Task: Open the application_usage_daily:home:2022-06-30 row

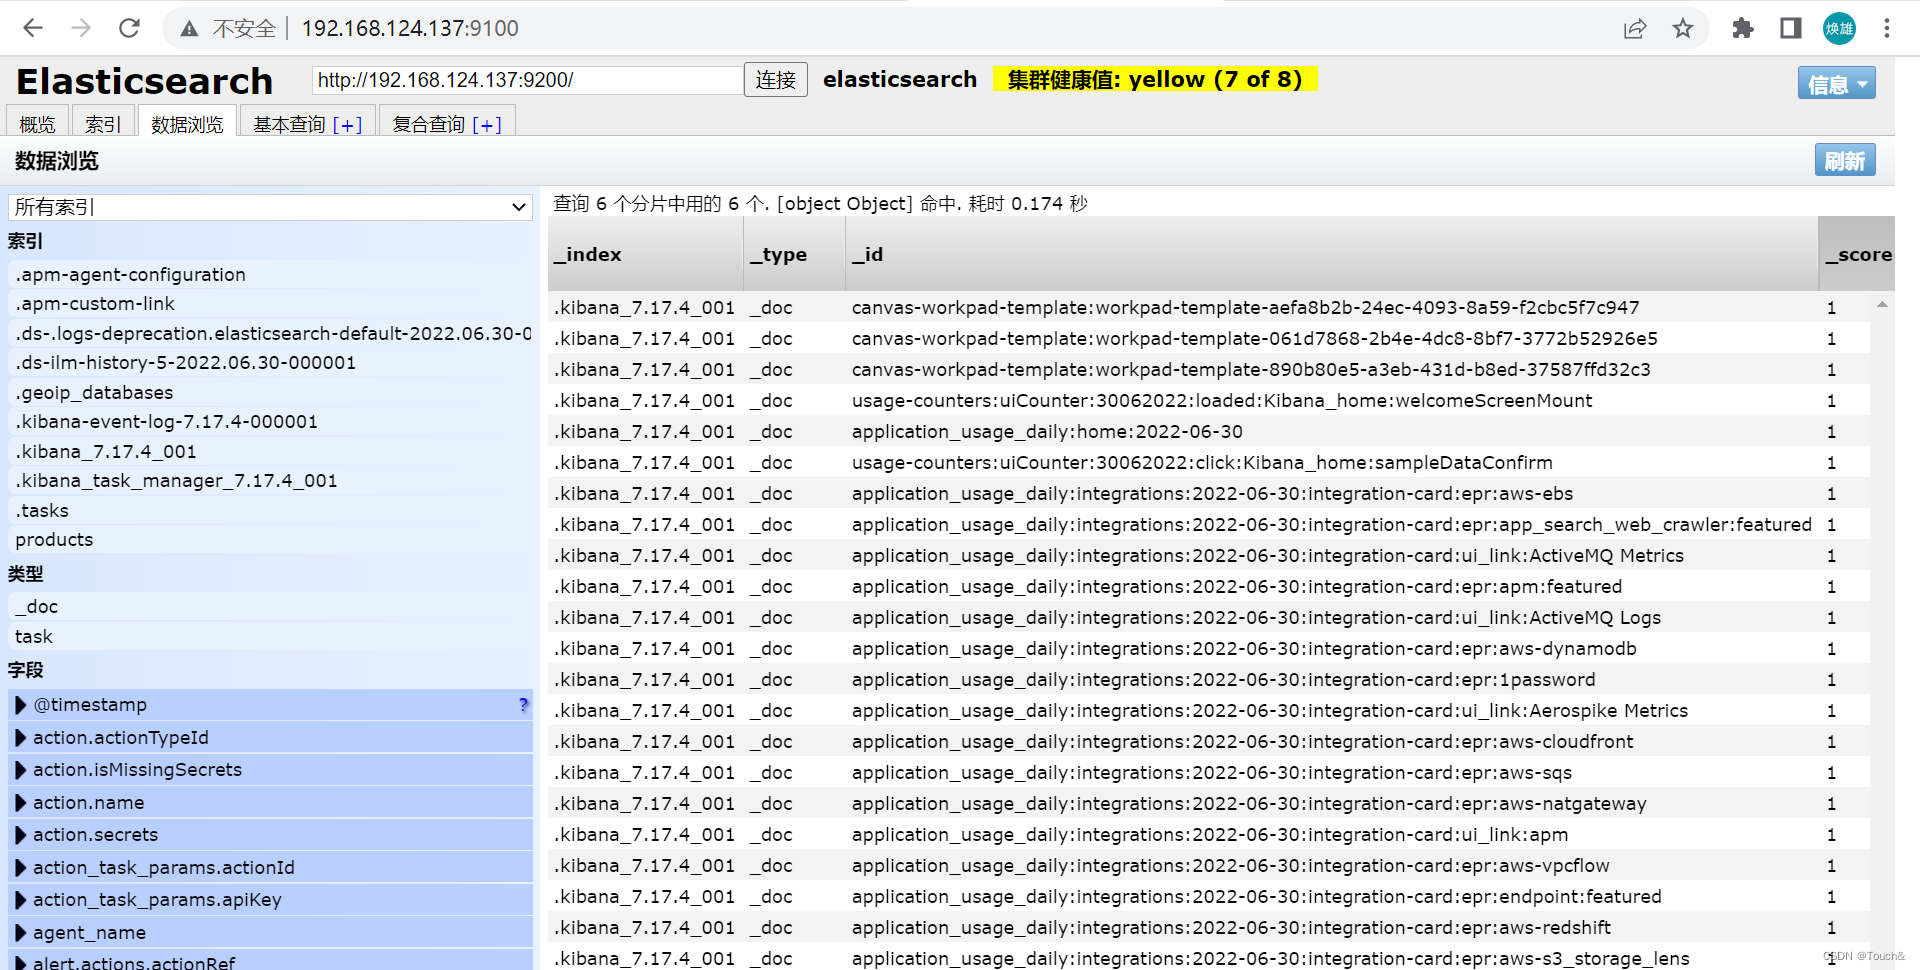Action: 1209,431
